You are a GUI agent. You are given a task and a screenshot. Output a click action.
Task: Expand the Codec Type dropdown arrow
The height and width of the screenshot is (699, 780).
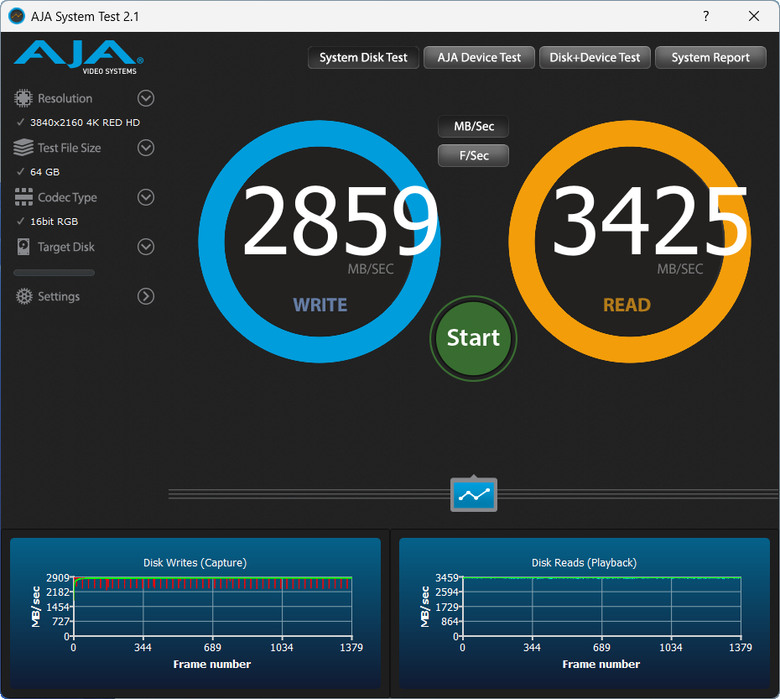146,198
